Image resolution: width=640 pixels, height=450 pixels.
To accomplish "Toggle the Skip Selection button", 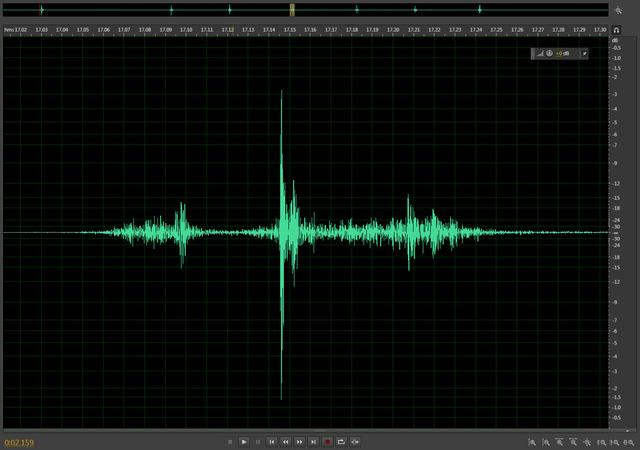I will [355, 442].
